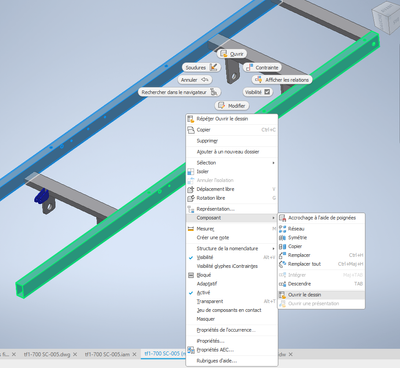Click the ViewCube in the corner
The image size is (400, 368).
click(x=387, y=17)
